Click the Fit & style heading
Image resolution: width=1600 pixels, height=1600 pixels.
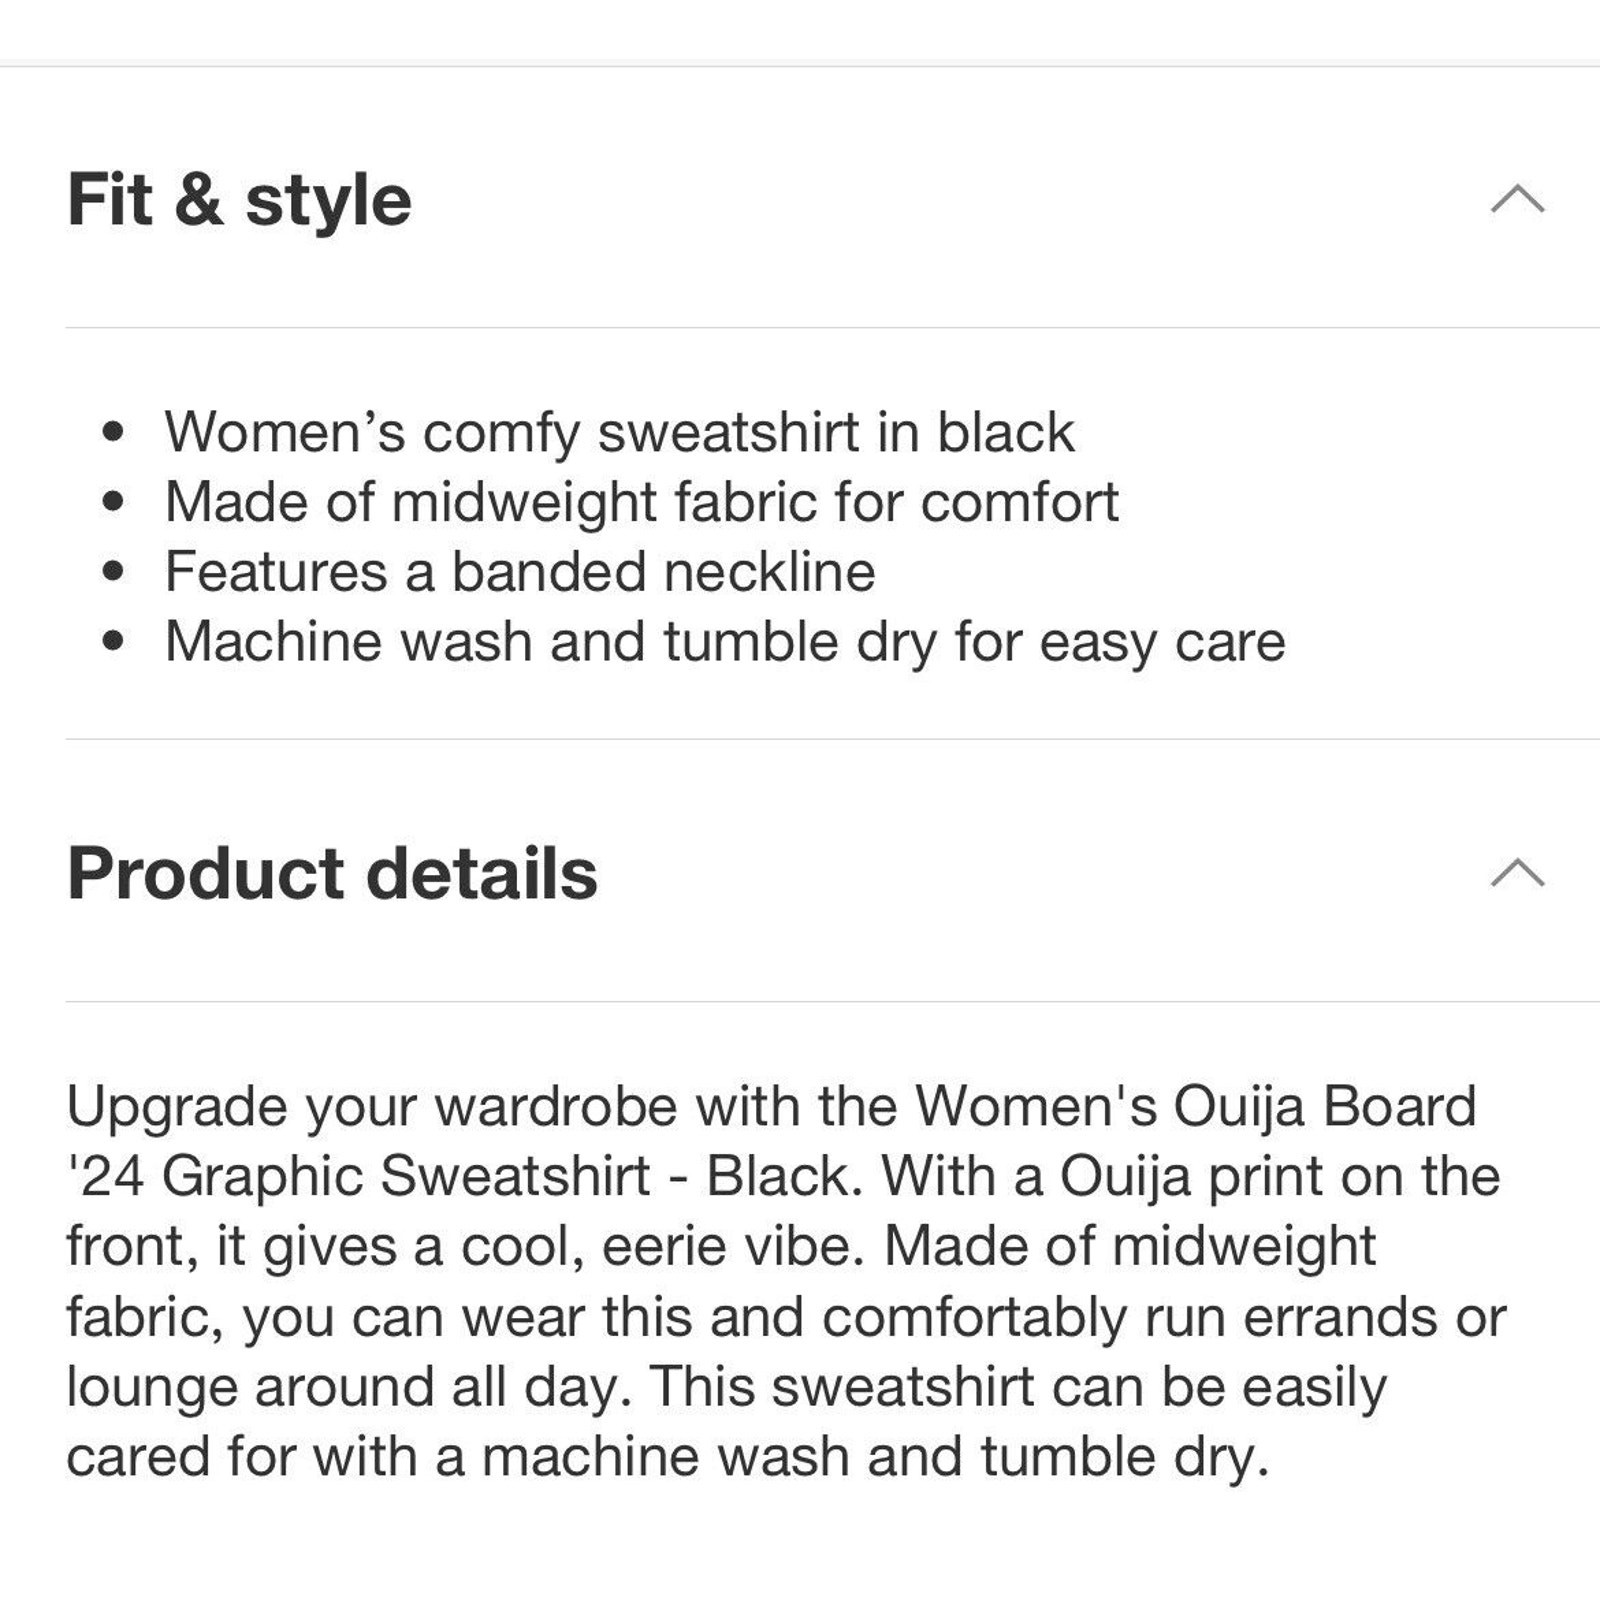coord(239,199)
